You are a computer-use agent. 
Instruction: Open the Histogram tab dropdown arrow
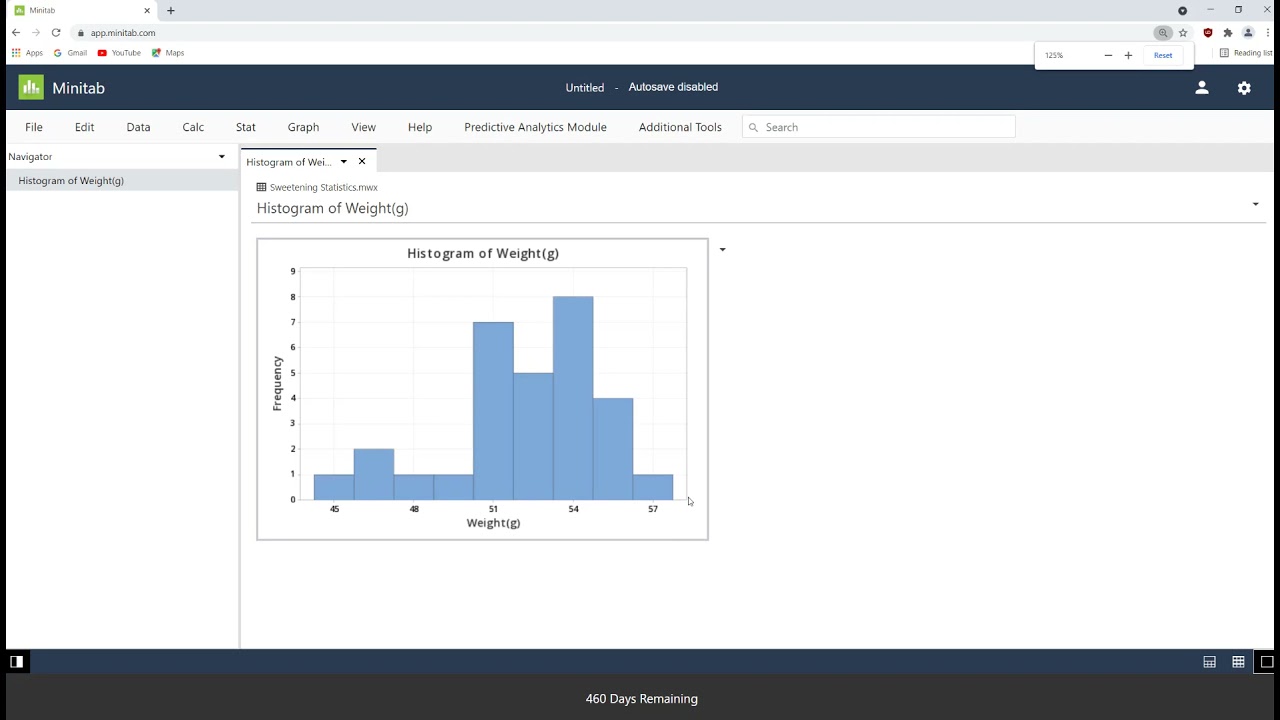(x=343, y=162)
